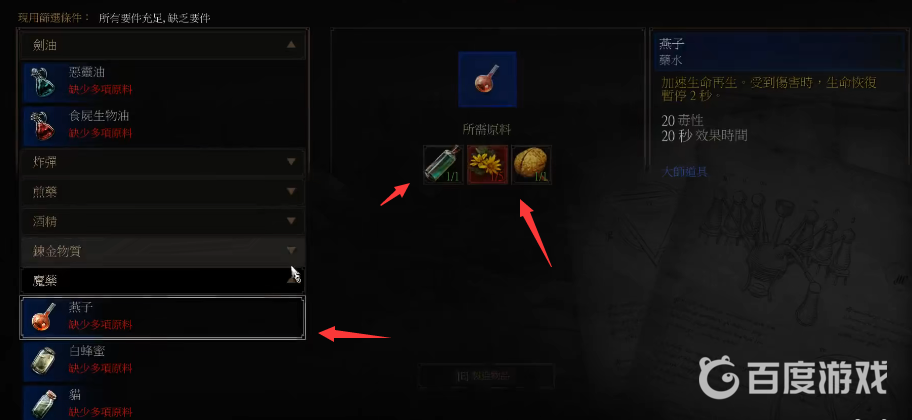Click the nut-shaped ingredient slot
Viewport: 912px width, 420px height.
coord(532,165)
